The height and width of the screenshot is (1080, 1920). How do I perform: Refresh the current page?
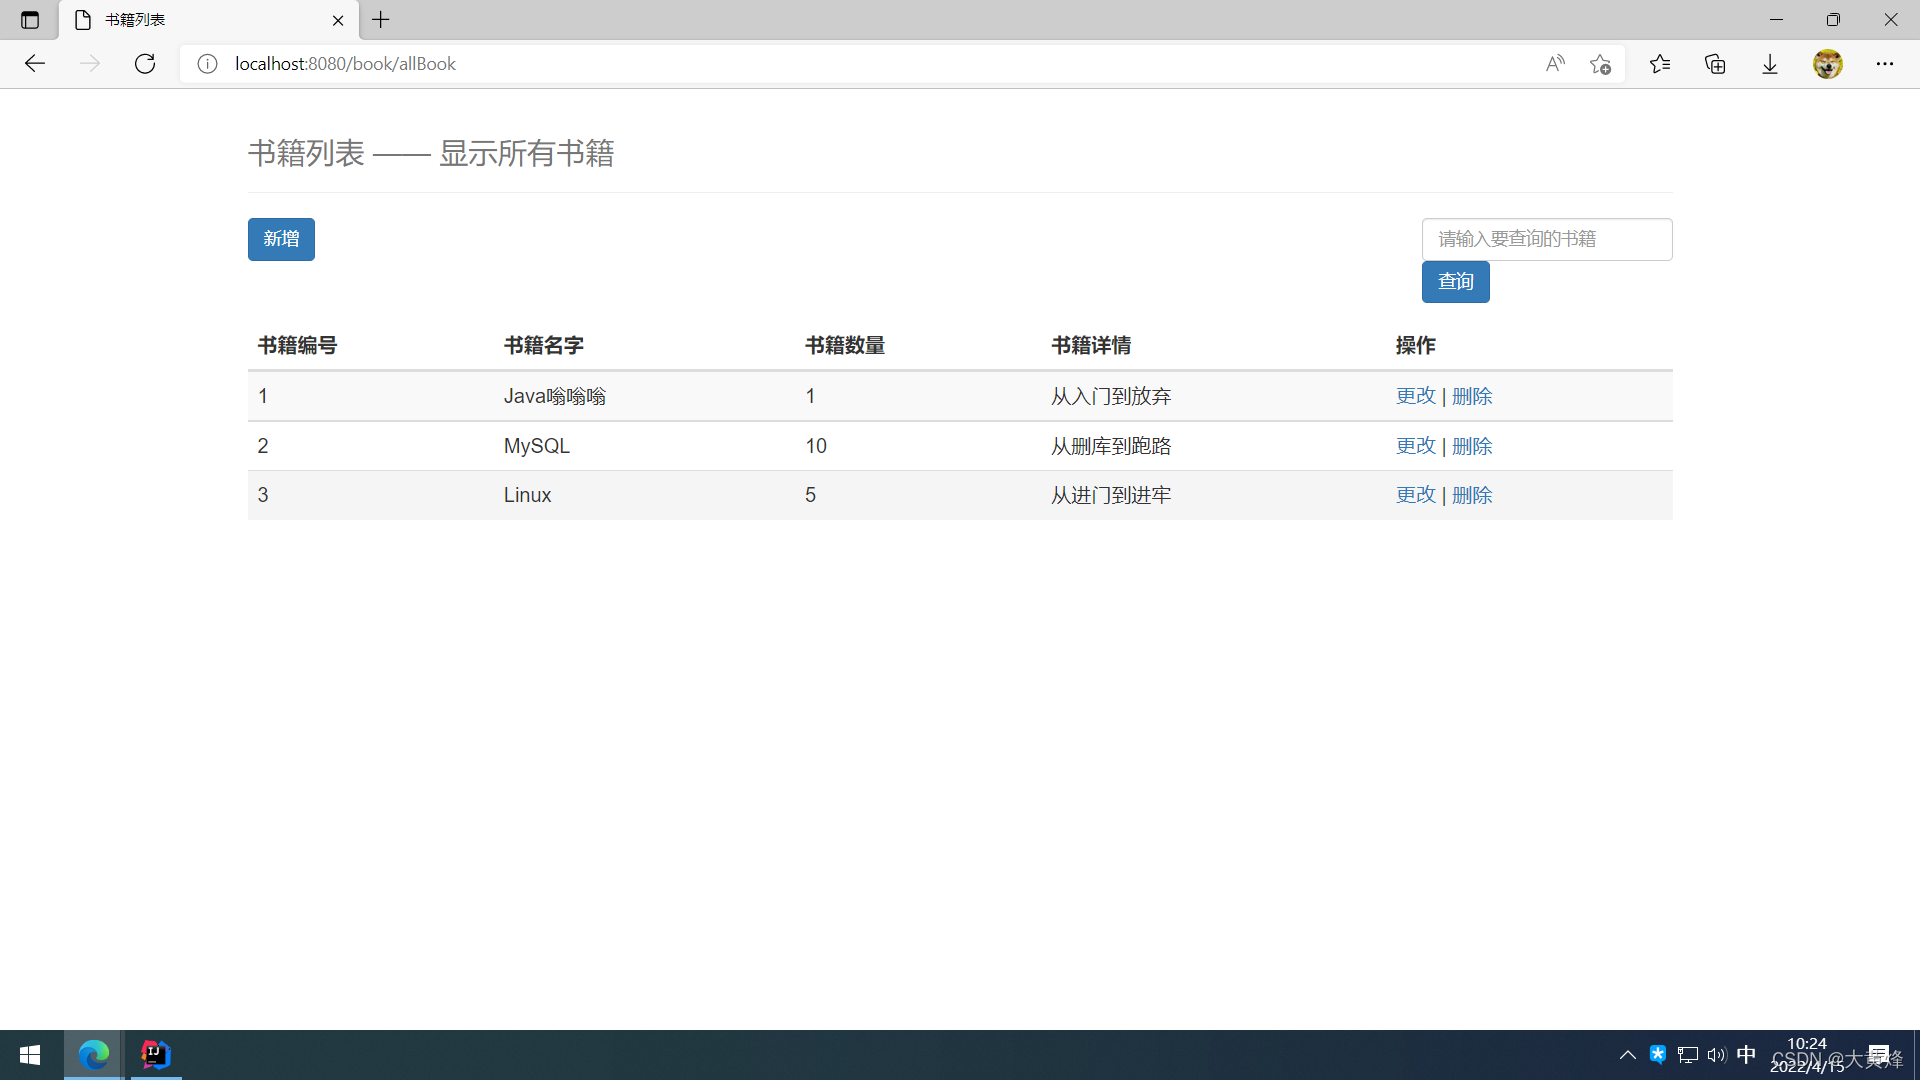point(145,64)
